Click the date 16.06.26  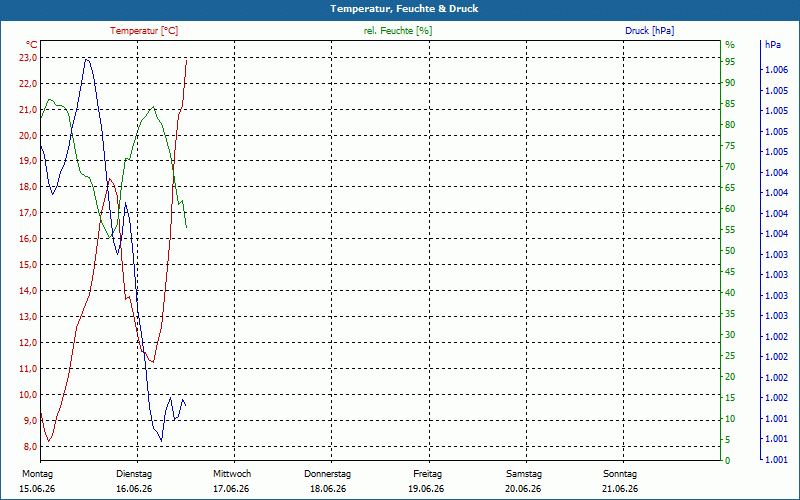point(134,489)
